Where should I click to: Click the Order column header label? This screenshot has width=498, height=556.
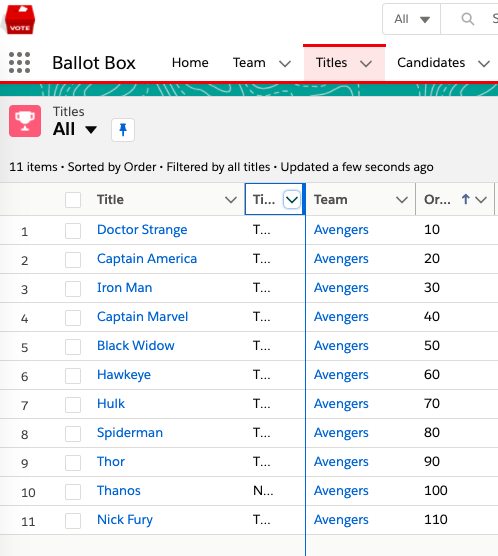tap(437, 200)
